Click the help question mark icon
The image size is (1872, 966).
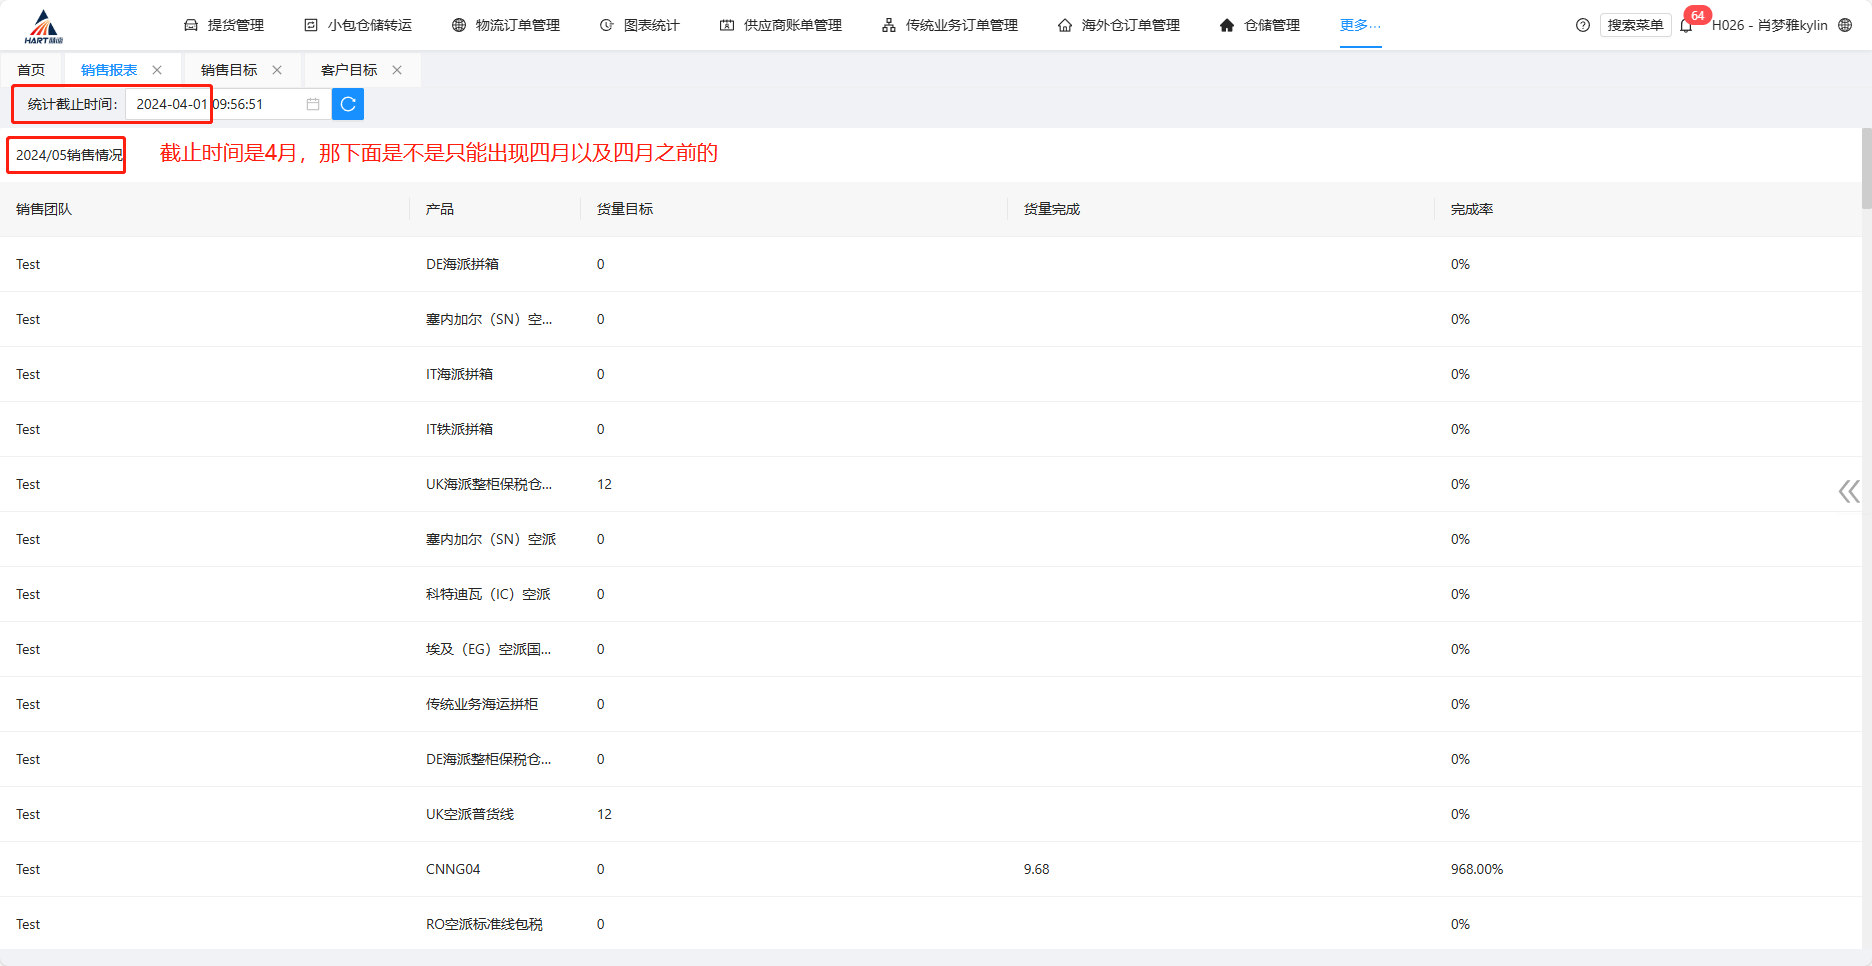pos(1582,25)
